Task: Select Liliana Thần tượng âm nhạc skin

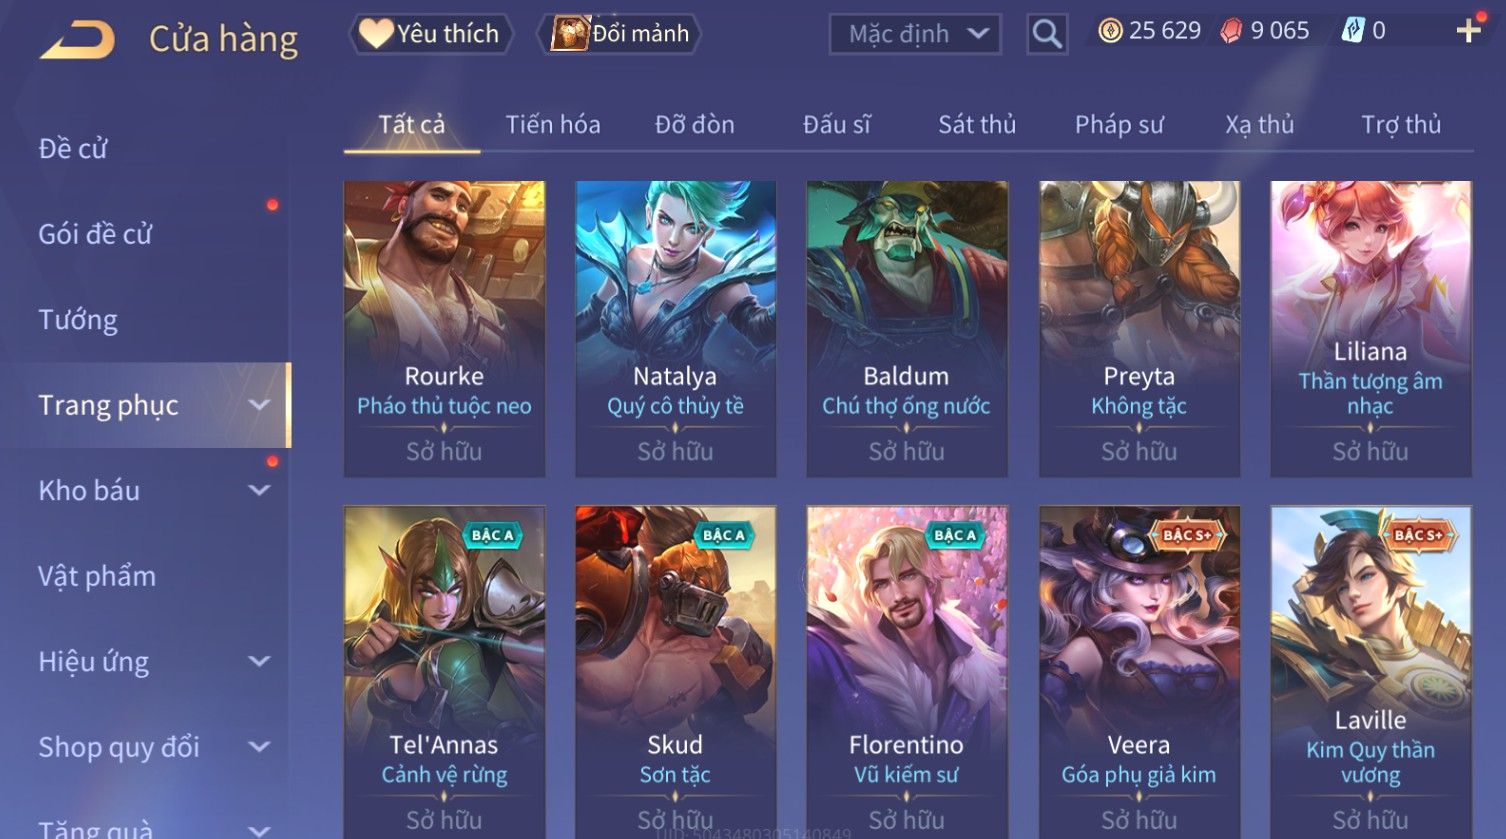Action: point(1370,329)
